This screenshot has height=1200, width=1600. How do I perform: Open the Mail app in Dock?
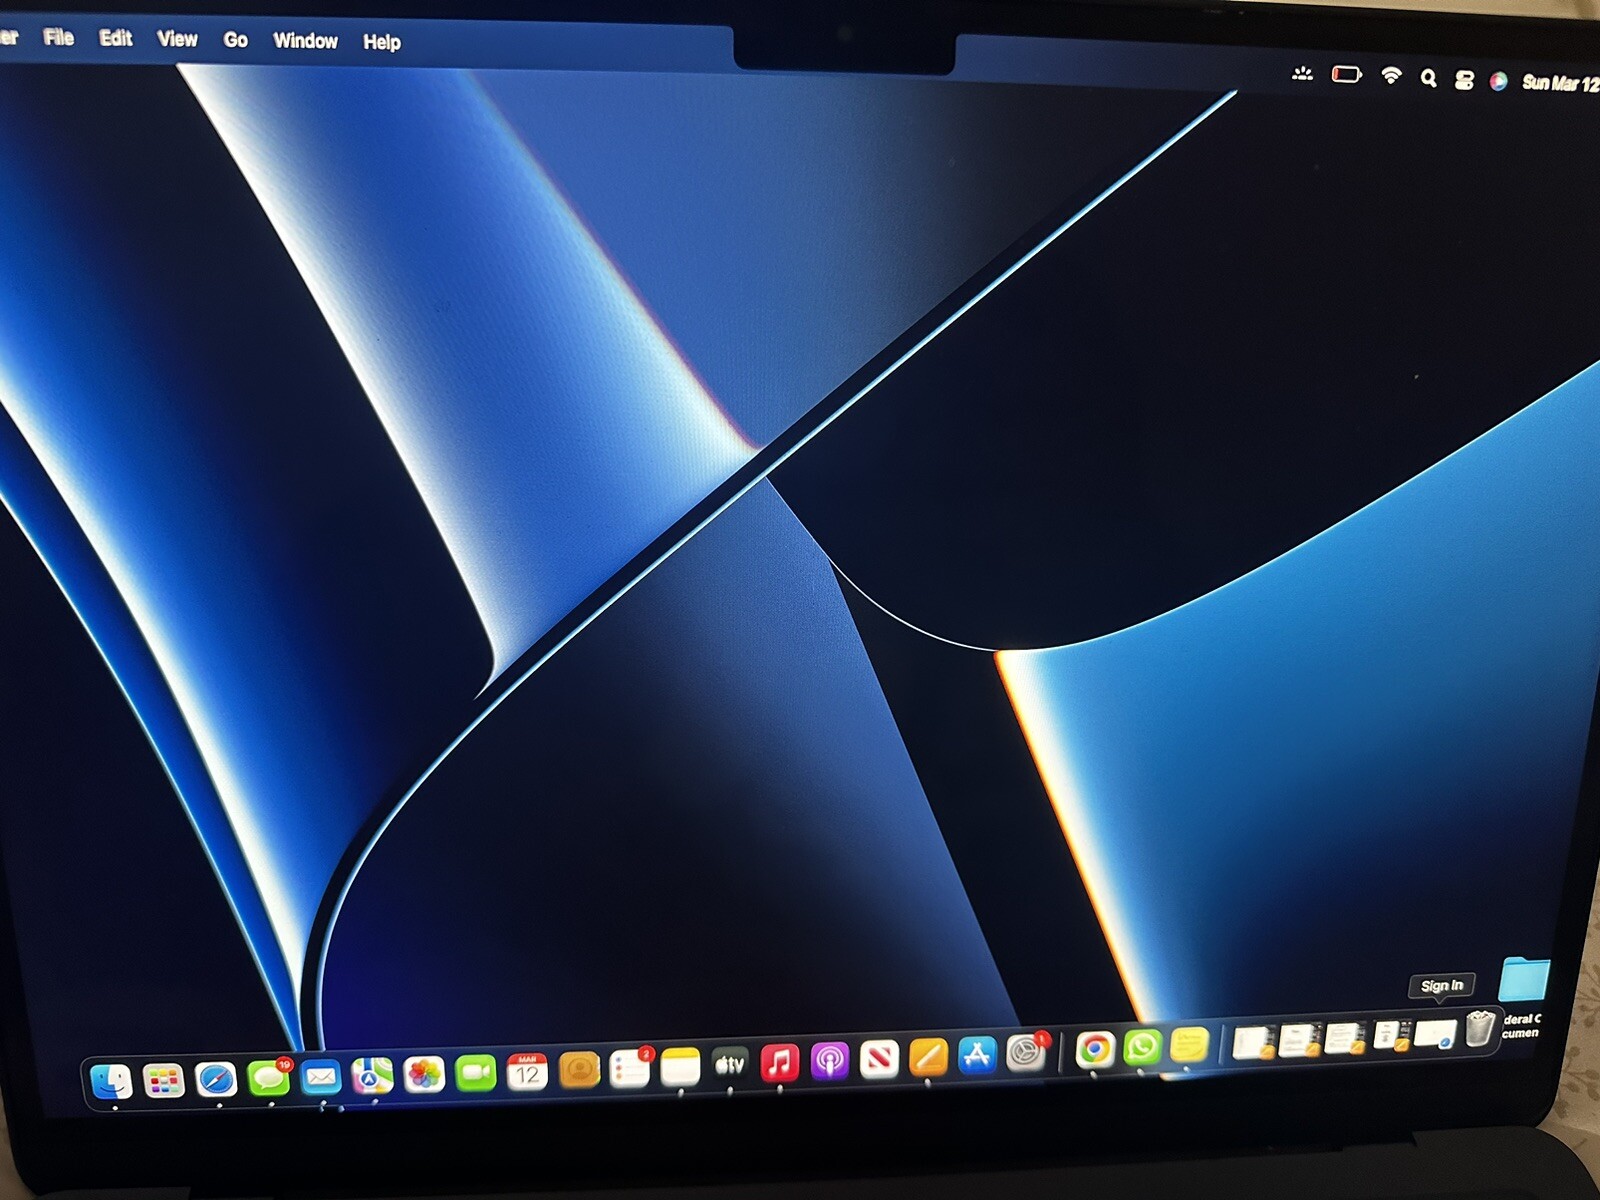click(x=320, y=1077)
